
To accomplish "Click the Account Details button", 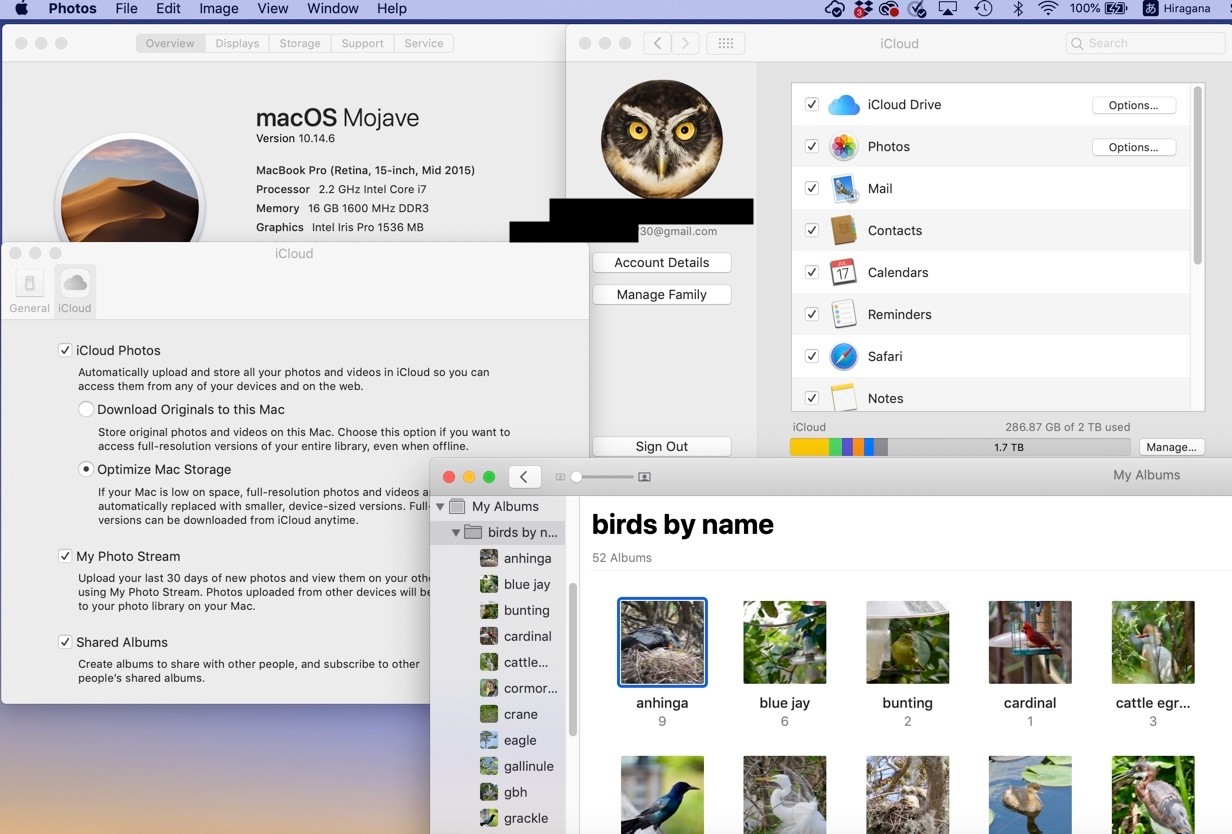I will coord(662,263).
